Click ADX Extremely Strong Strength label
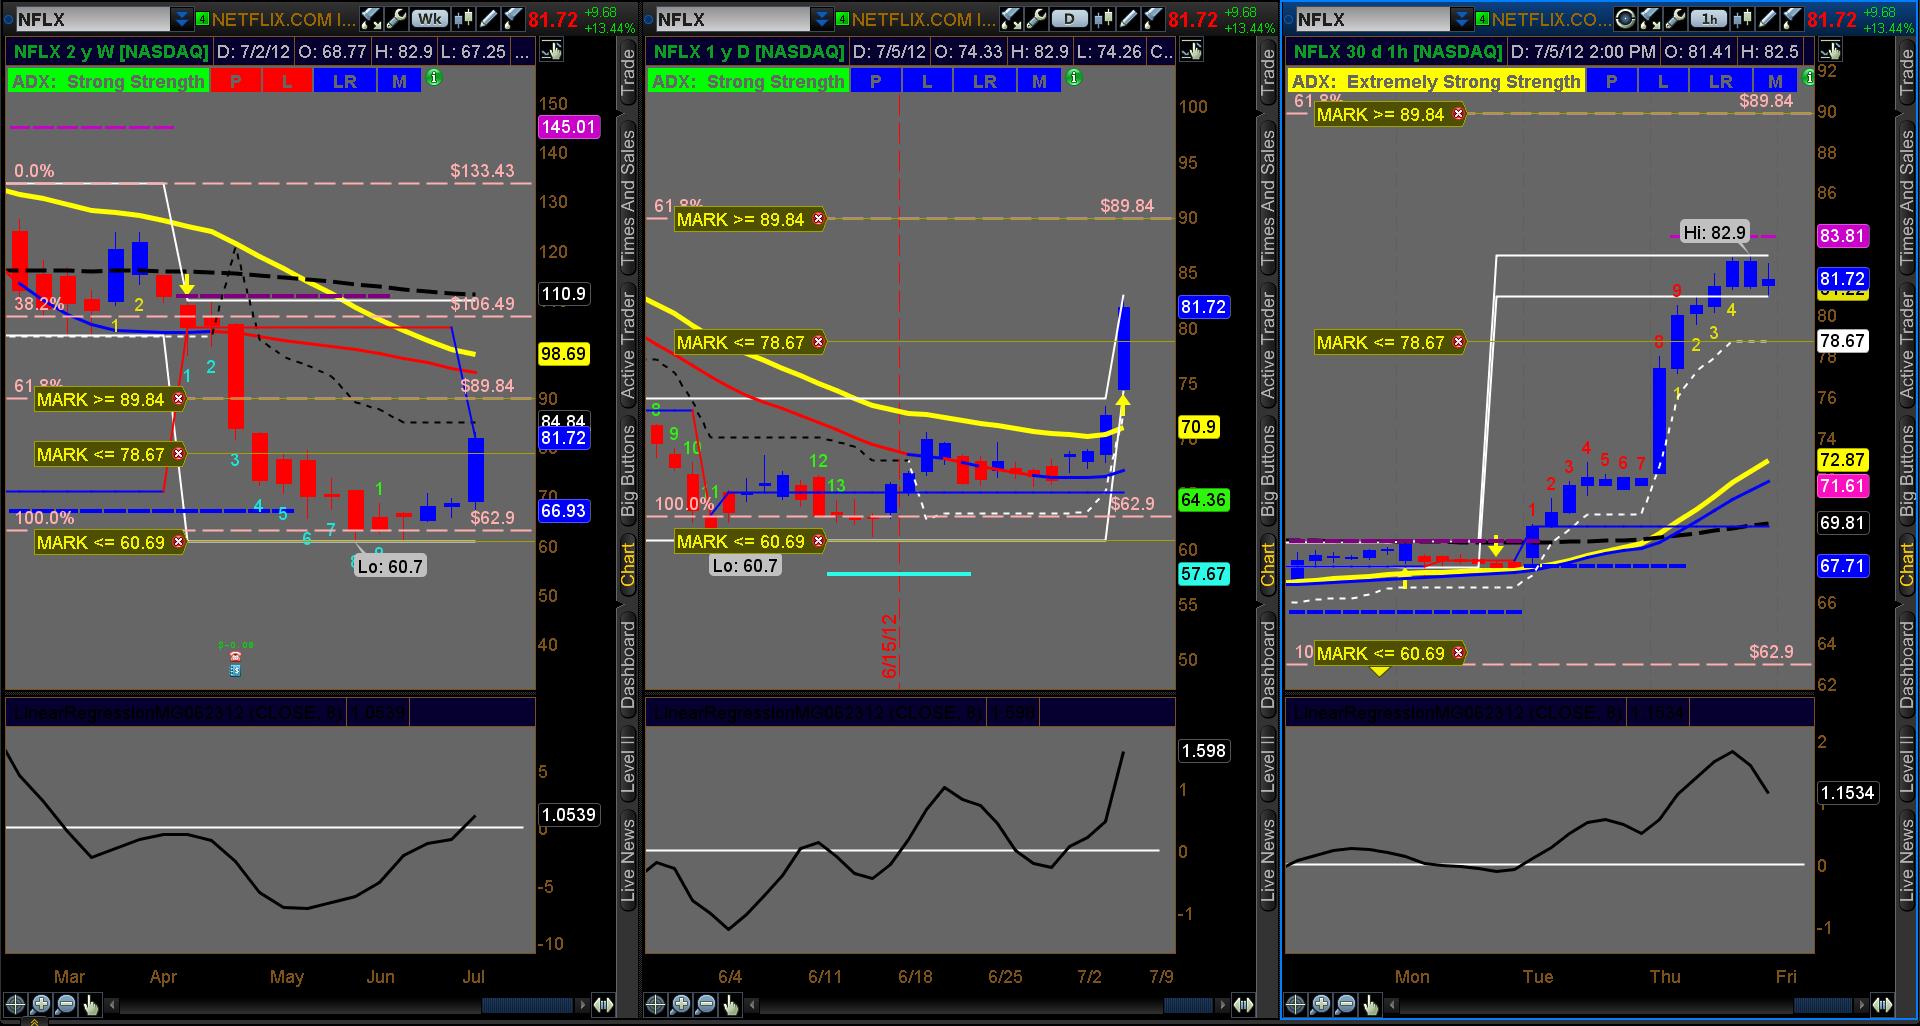The height and width of the screenshot is (1026, 1920). click(1435, 81)
